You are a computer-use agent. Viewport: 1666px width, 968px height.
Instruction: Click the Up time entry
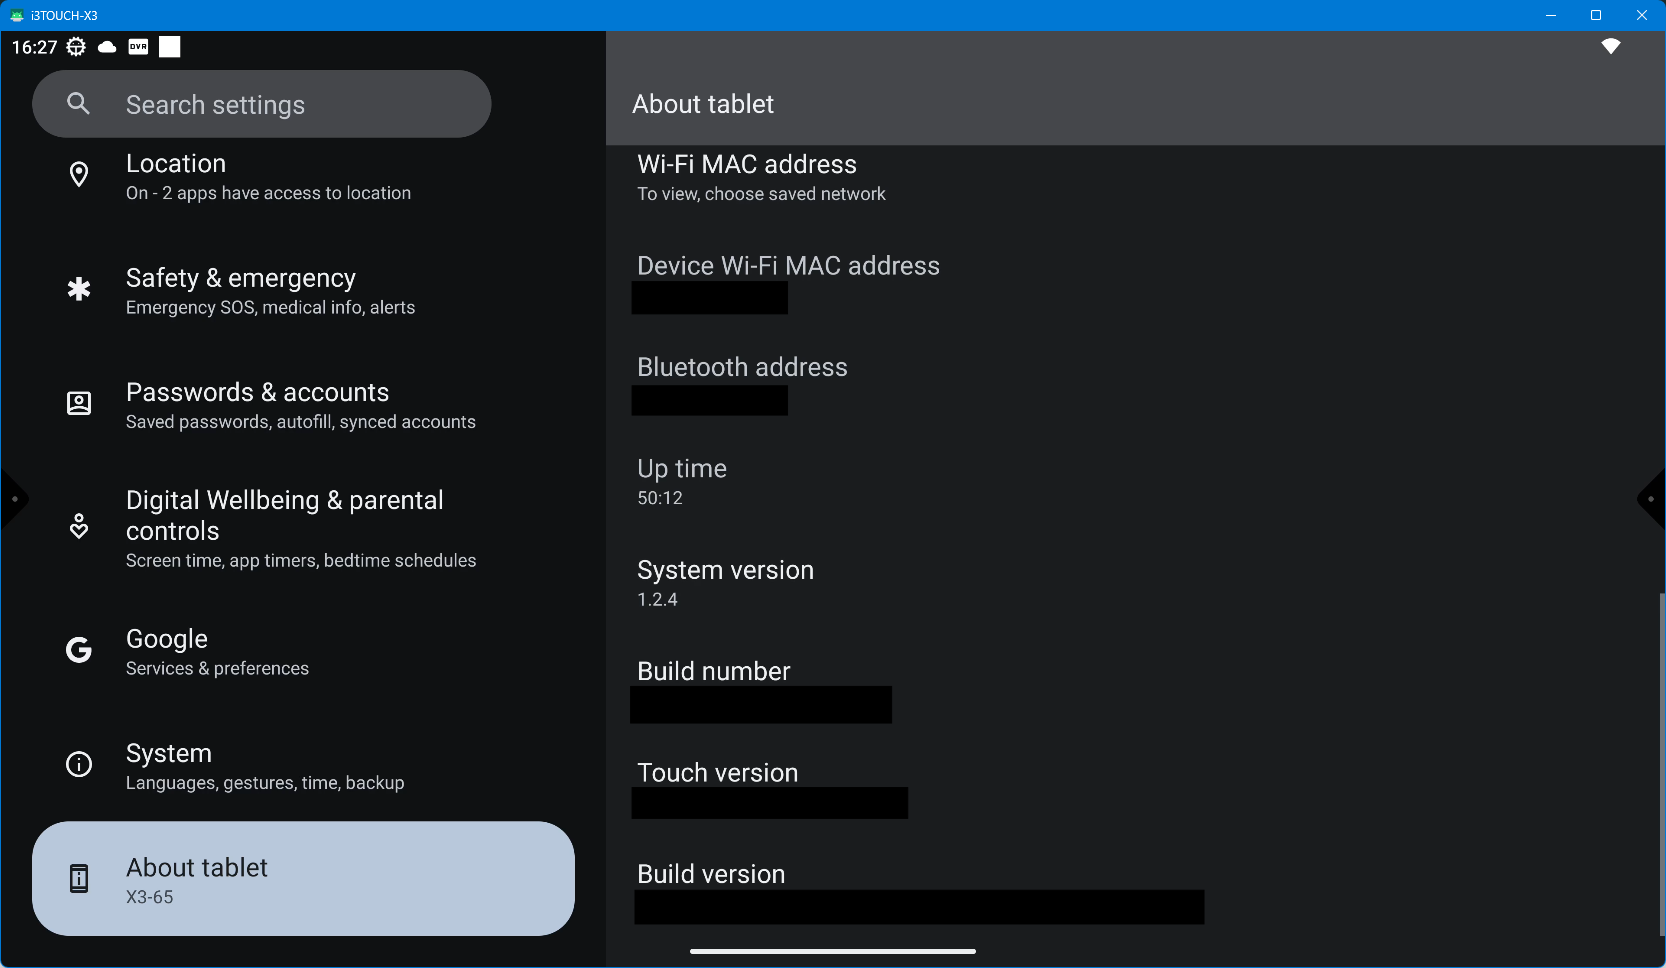pyautogui.click(x=682, y=481)
